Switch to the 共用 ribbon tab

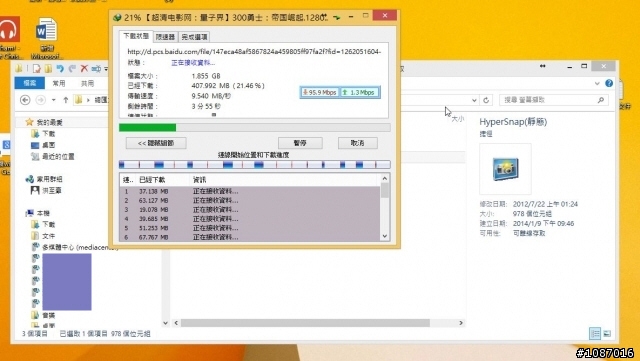pos(87,83)
